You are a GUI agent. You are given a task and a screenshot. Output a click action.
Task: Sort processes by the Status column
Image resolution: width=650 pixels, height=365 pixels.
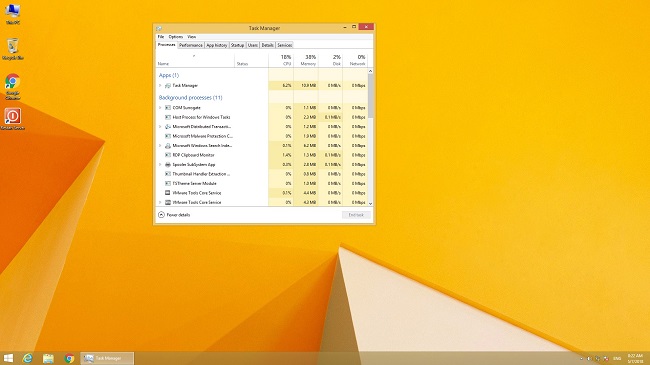(x=251, y=60)
